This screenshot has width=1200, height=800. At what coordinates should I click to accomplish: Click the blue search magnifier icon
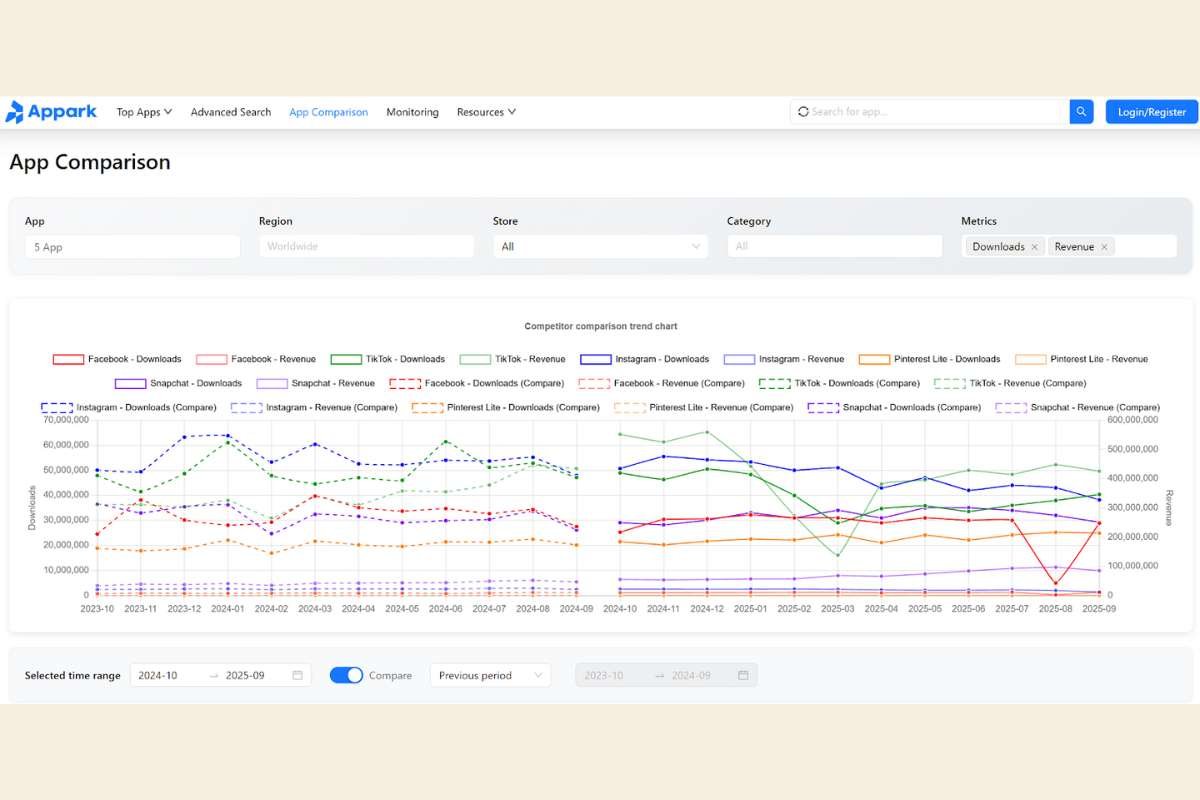point(1081,112)
